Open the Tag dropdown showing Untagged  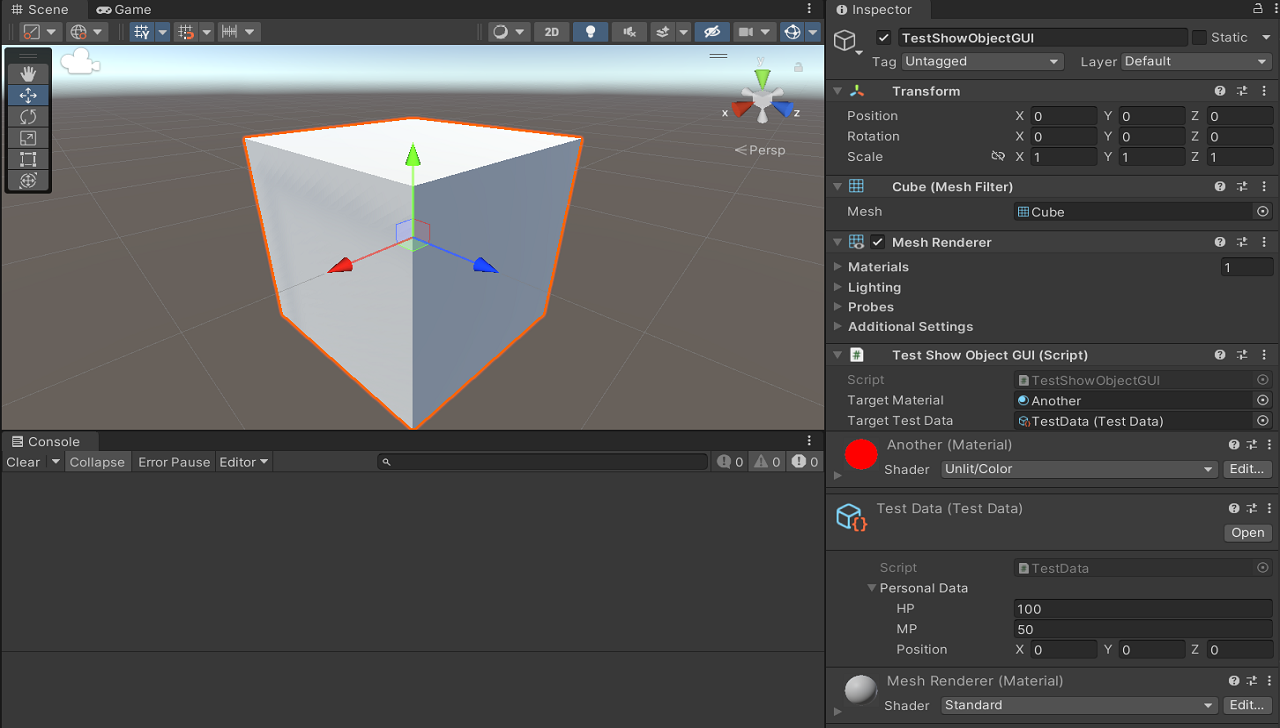[981, 62]
